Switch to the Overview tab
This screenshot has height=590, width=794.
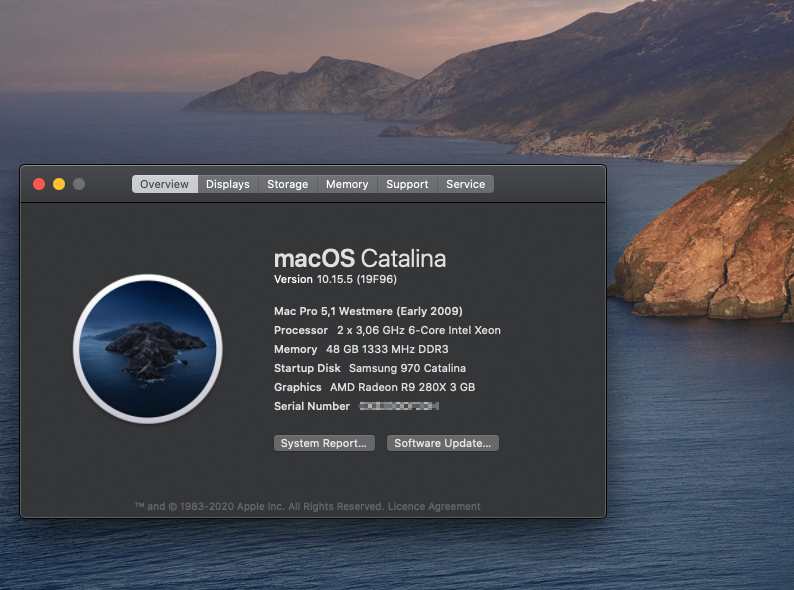tap(165, 184)
